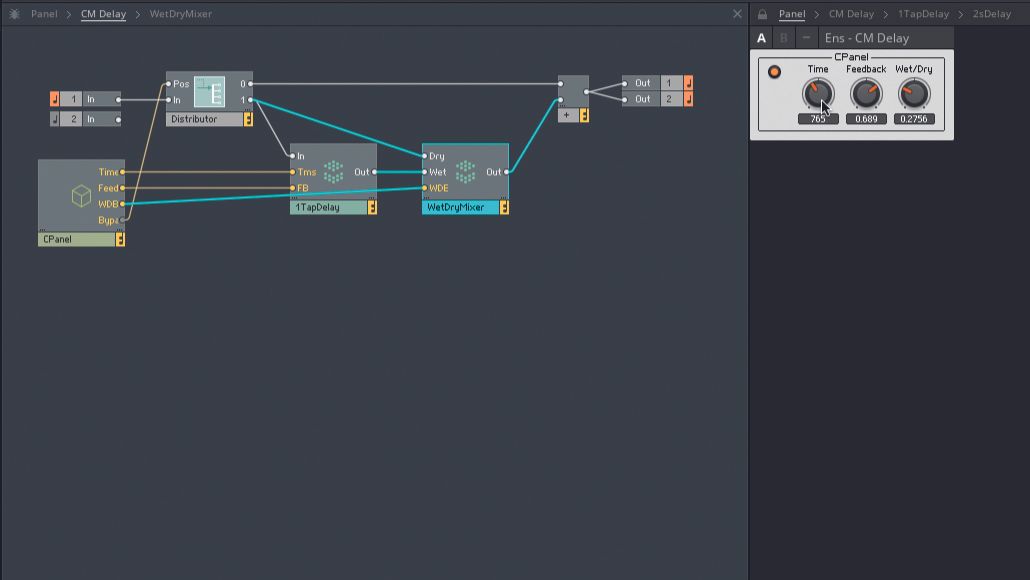Open the quick menu on the Distributor module

pyautogui.click(x=246, y=118)
